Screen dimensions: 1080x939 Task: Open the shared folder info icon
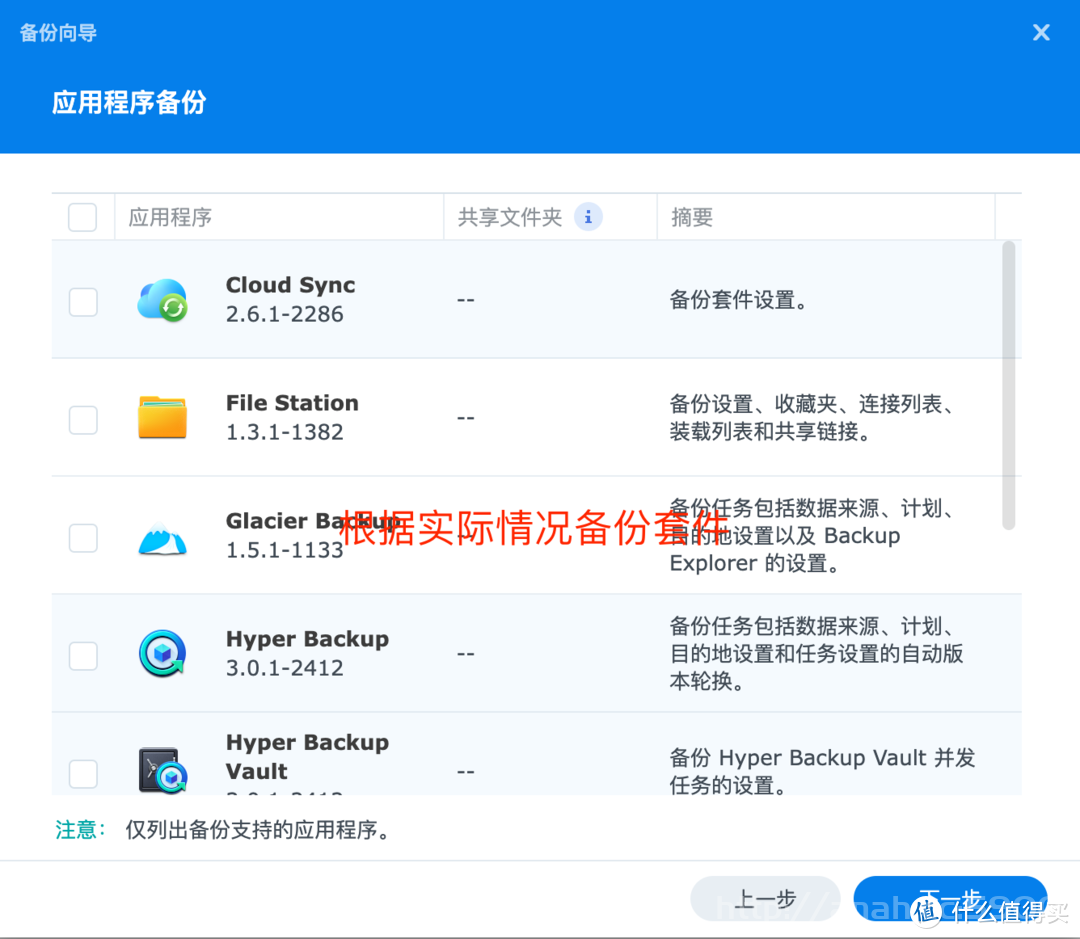coord(588,217)
